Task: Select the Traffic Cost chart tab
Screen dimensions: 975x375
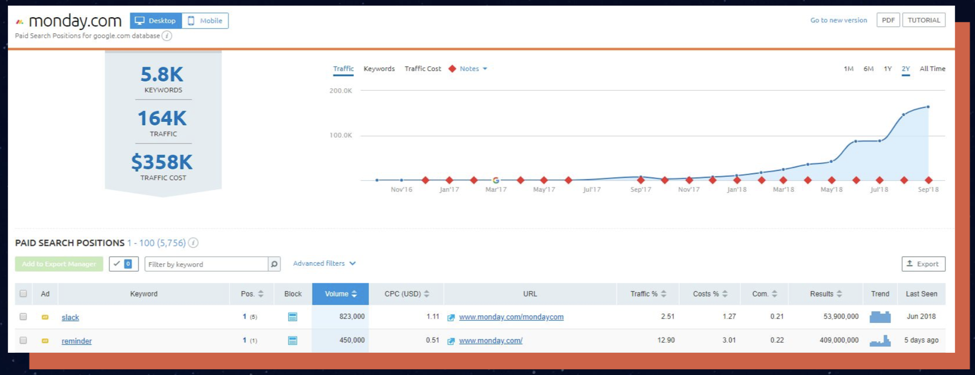Action: coord(423,69)
